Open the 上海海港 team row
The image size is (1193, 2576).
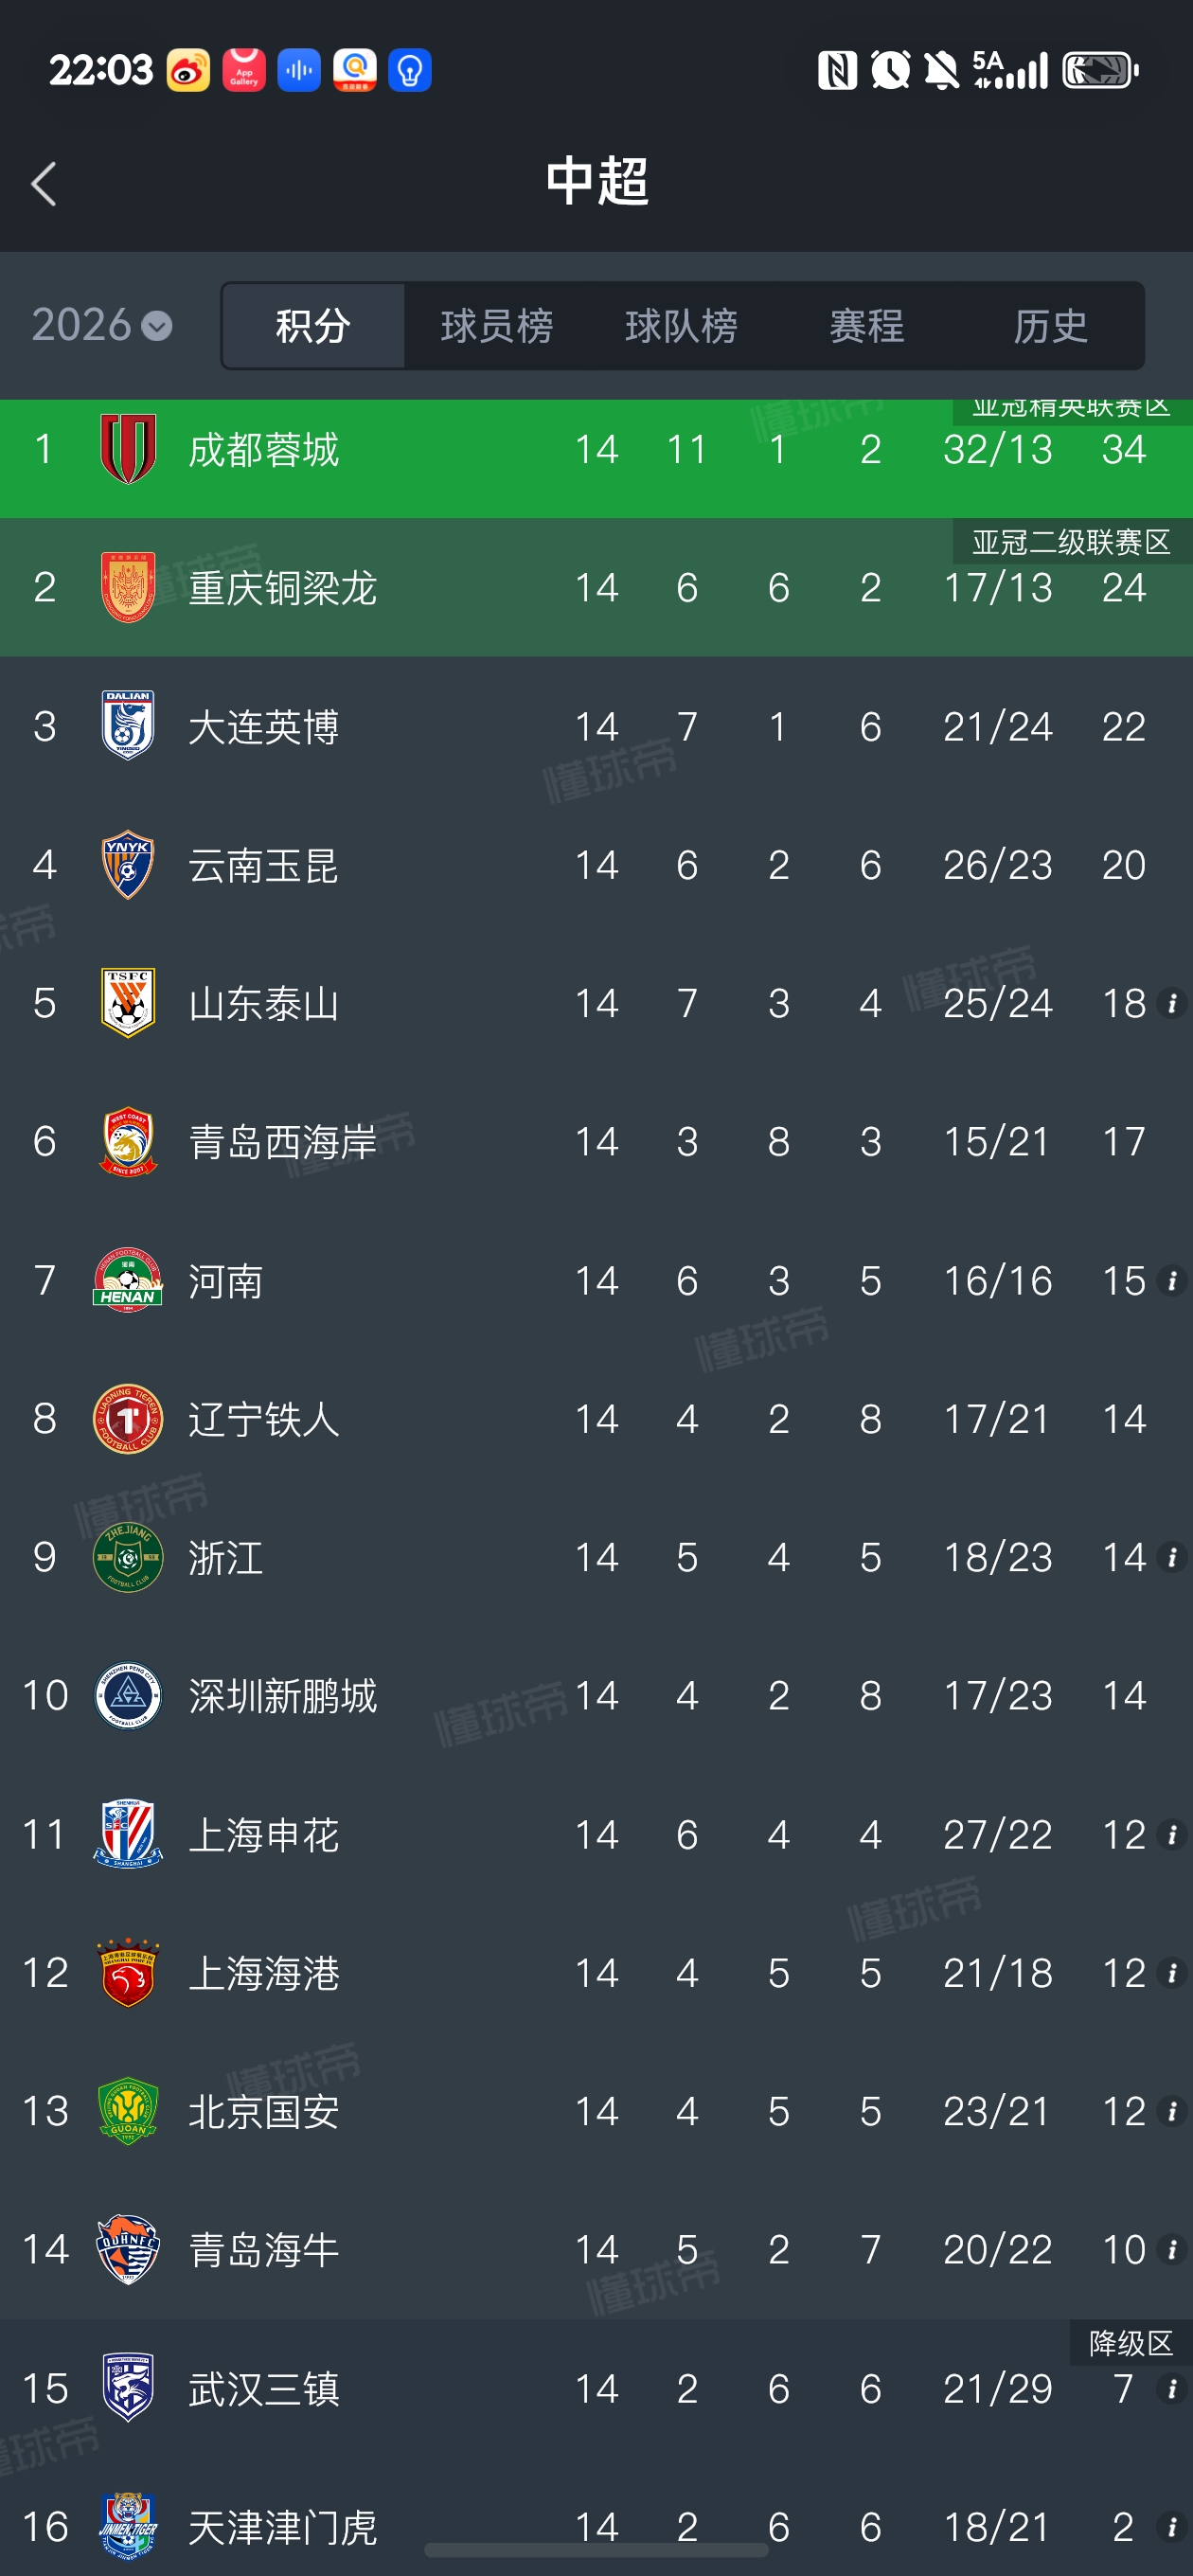click(x=596, y=1973)
